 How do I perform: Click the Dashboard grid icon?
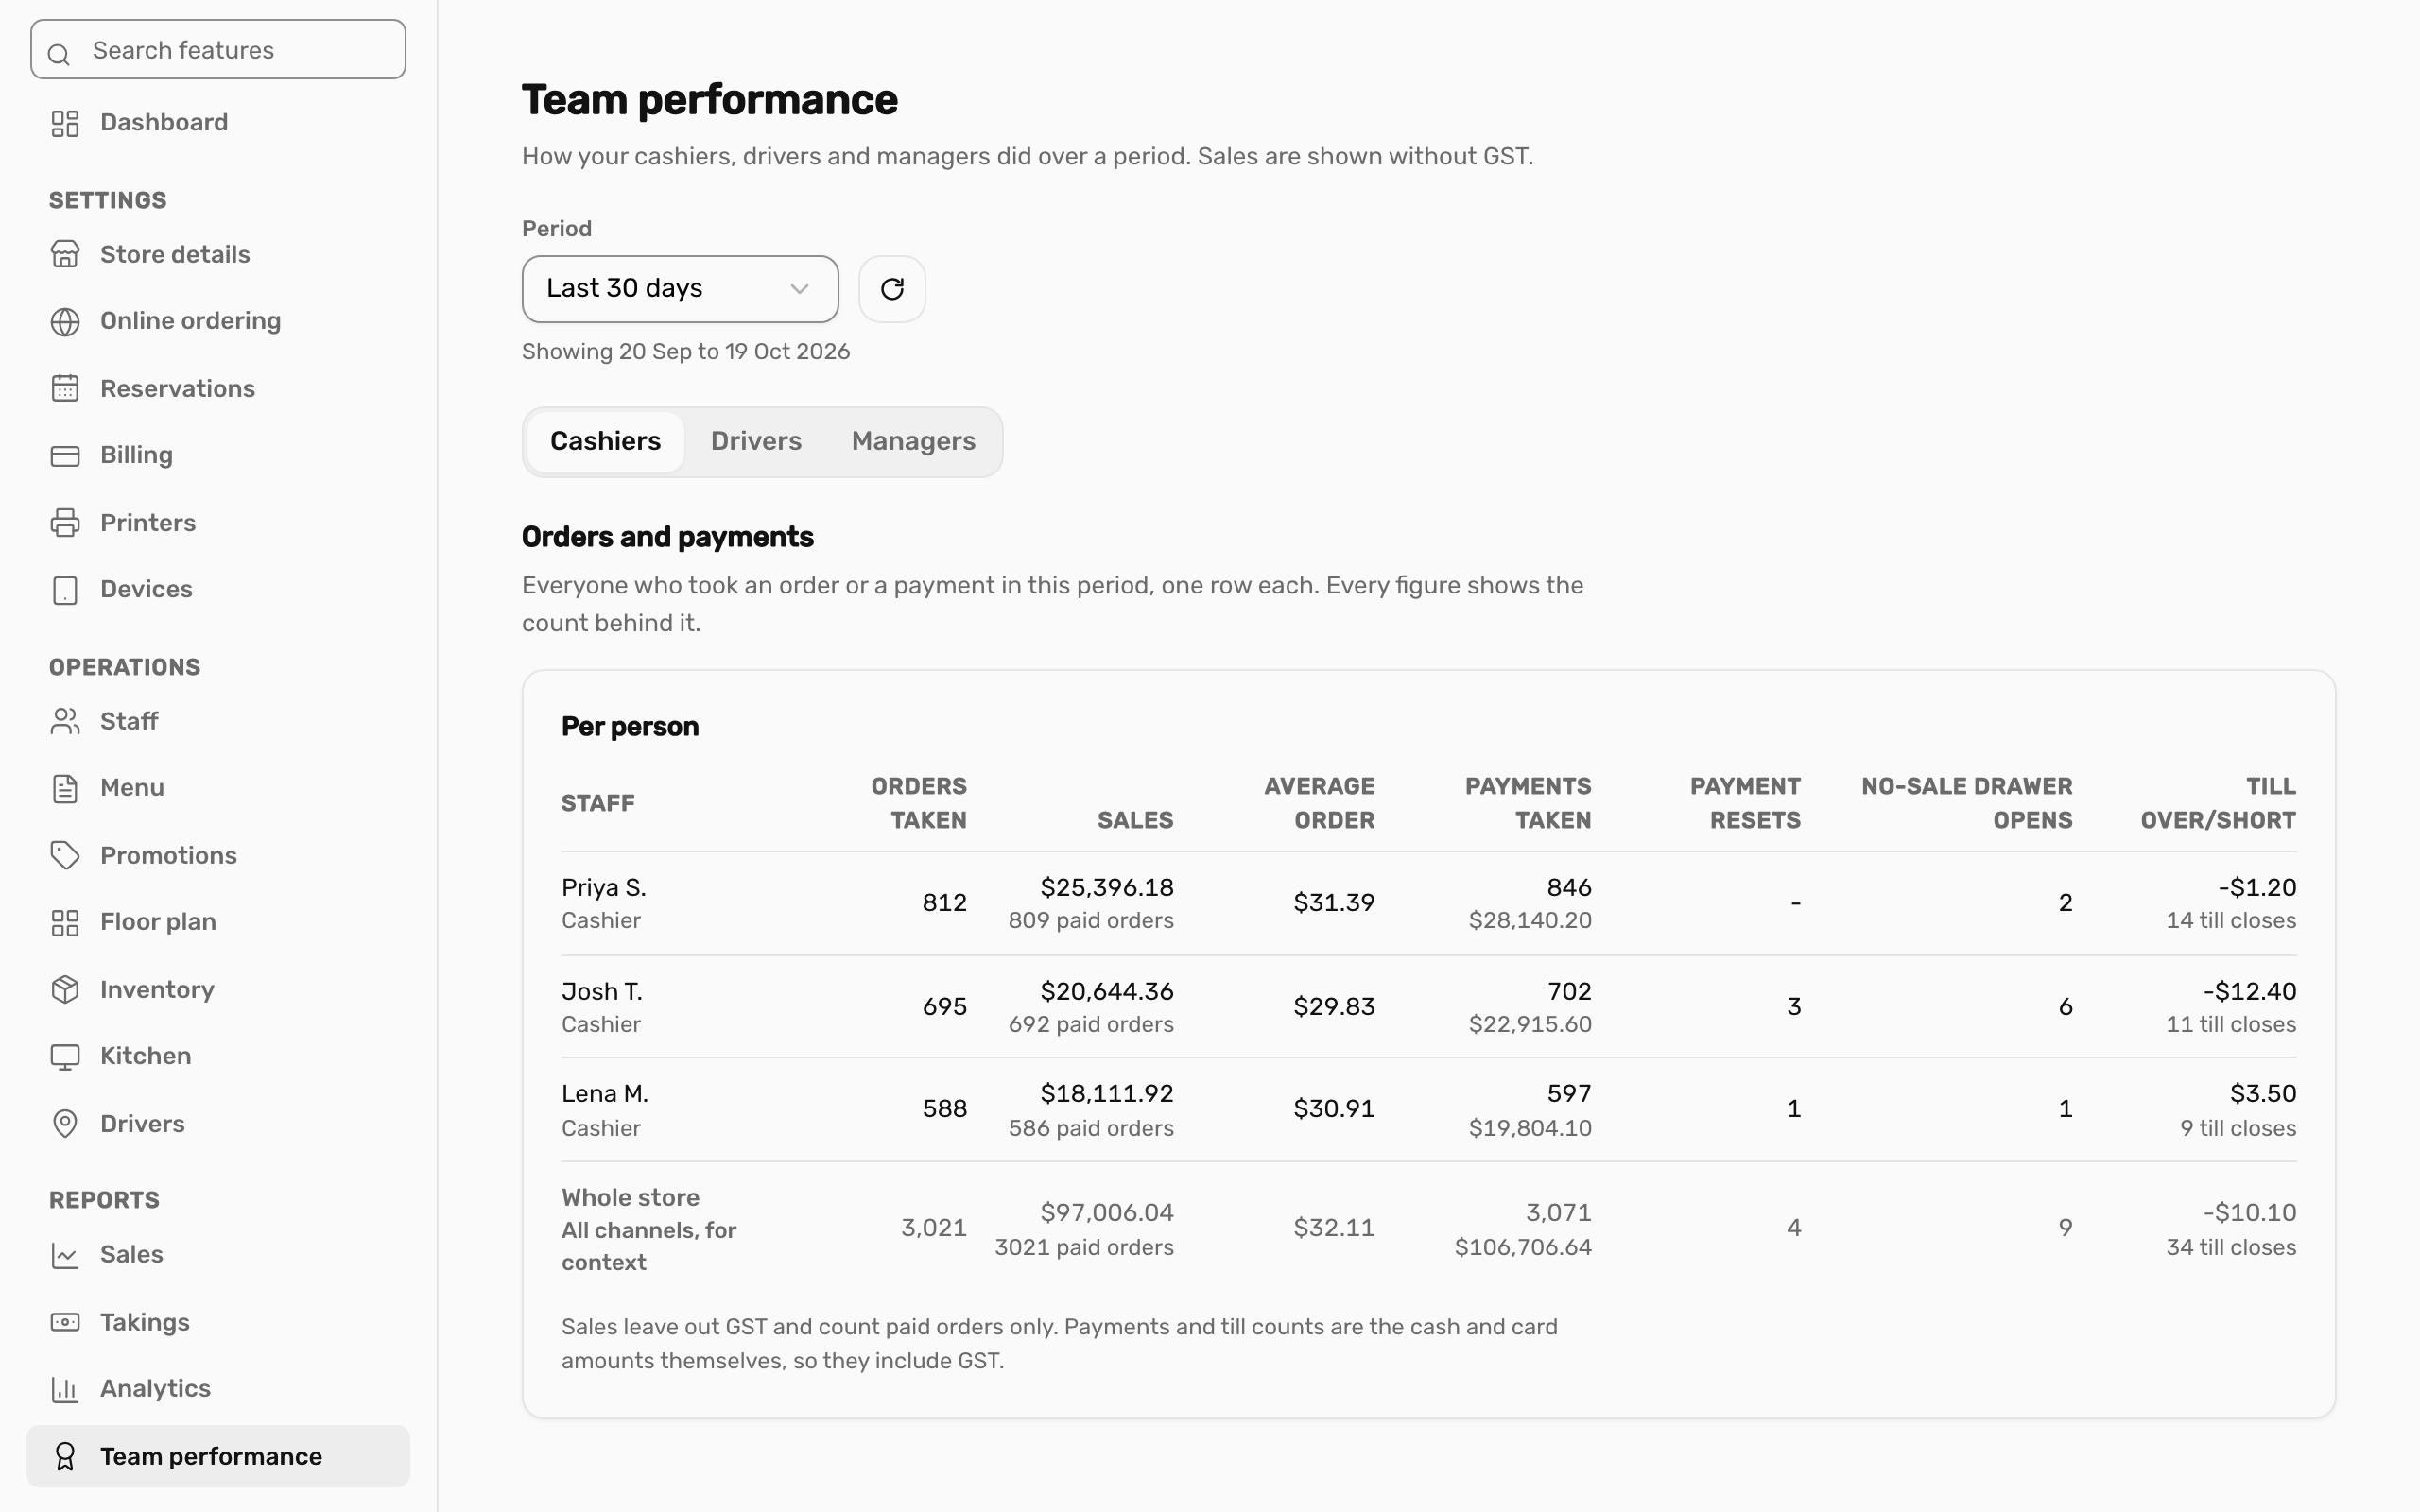click(x=65, y=123)
